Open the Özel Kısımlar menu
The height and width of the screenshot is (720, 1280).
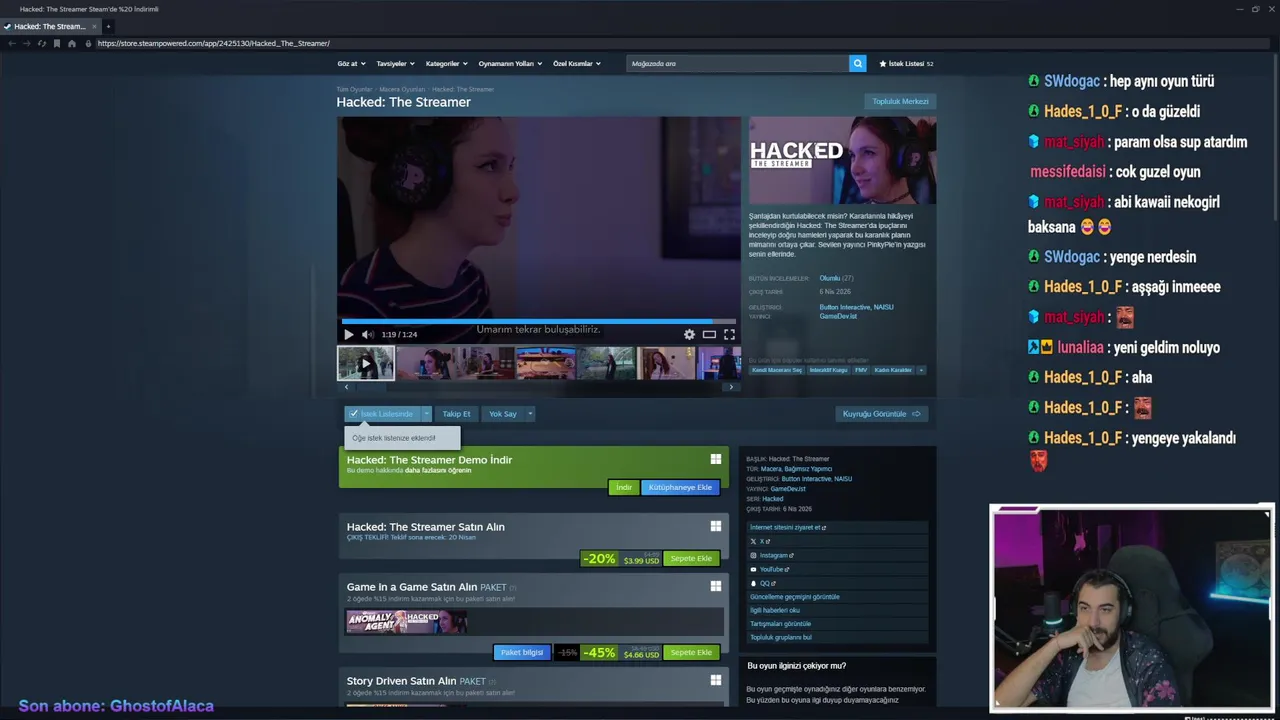(x=577, y=63)
